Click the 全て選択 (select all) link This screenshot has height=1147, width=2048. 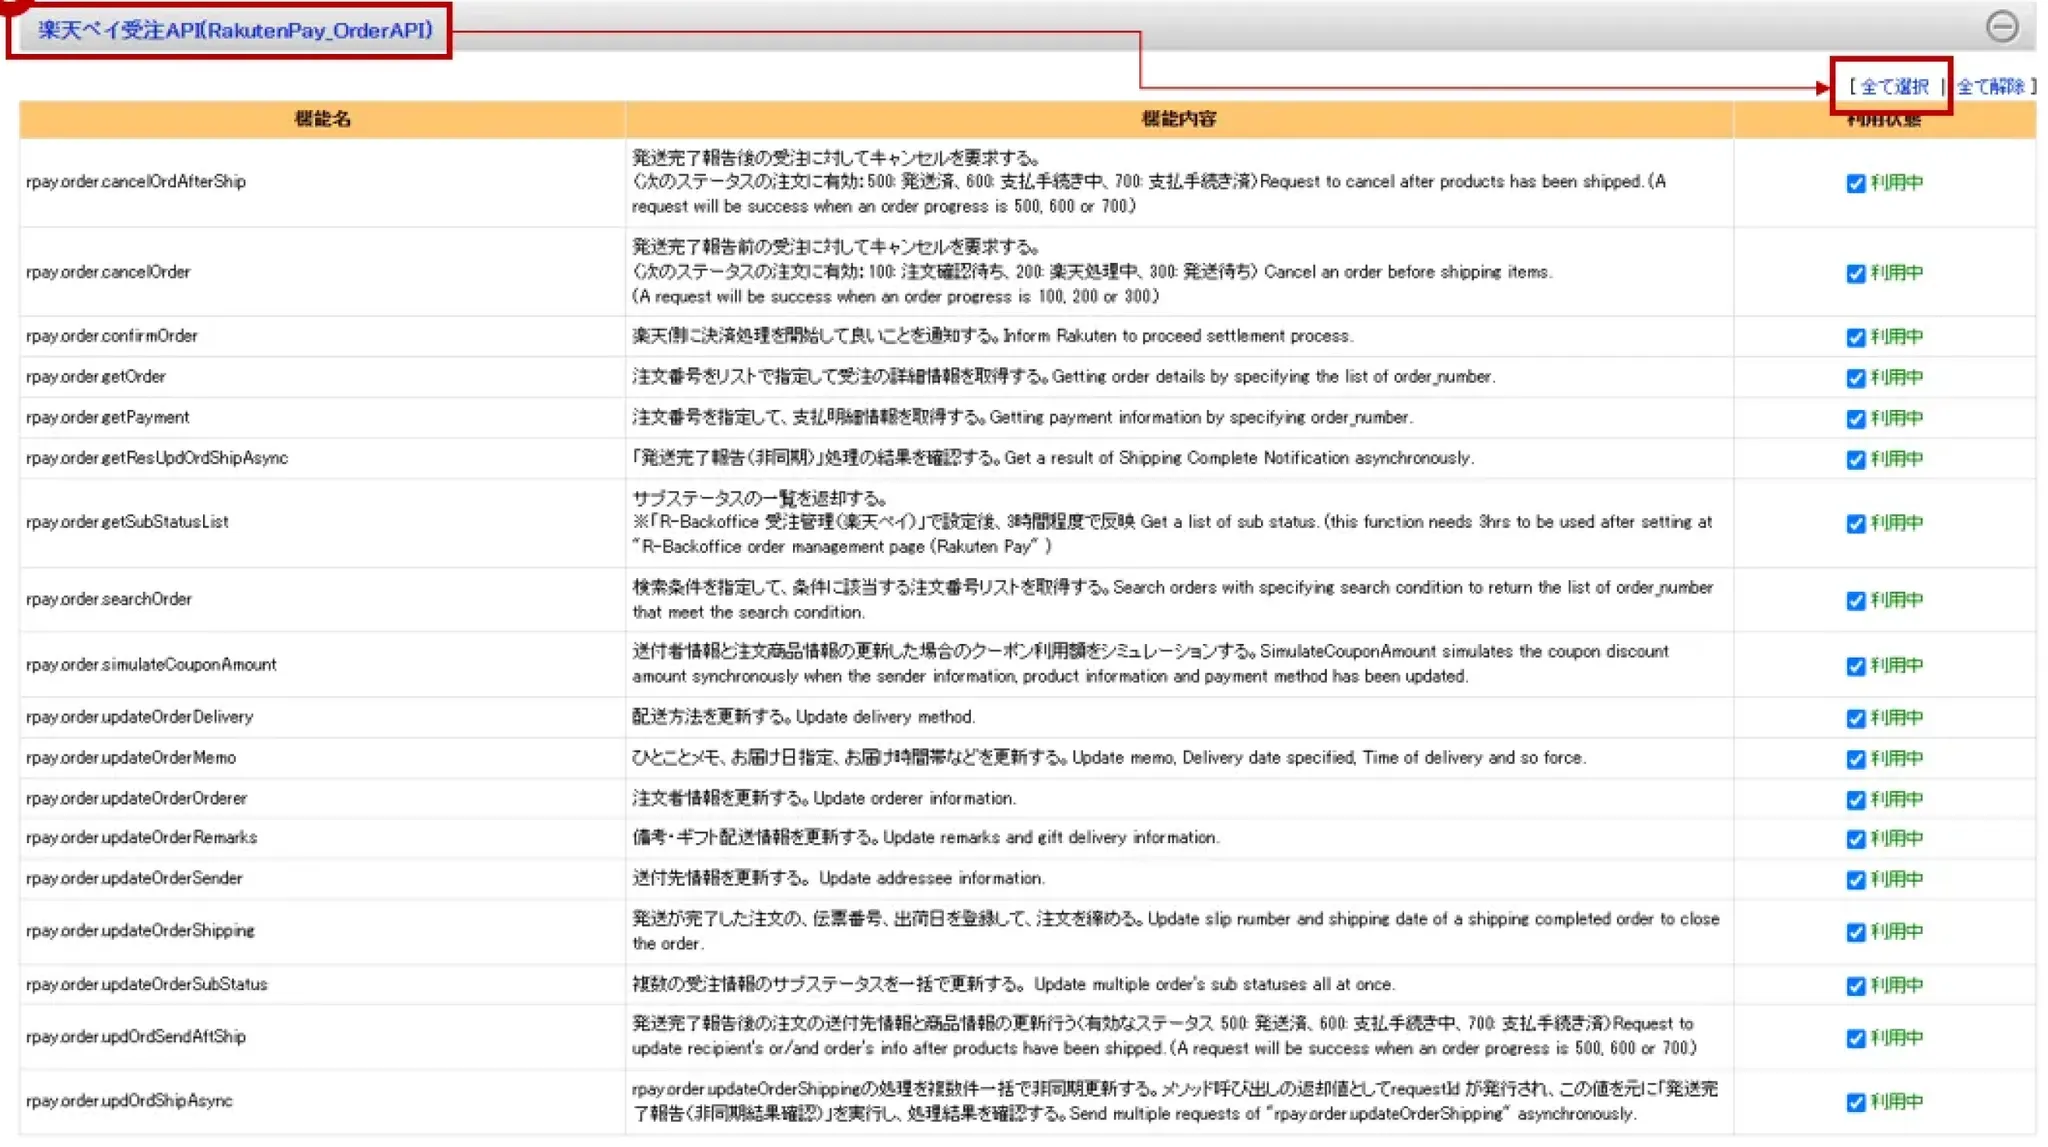pos(1894,87)
